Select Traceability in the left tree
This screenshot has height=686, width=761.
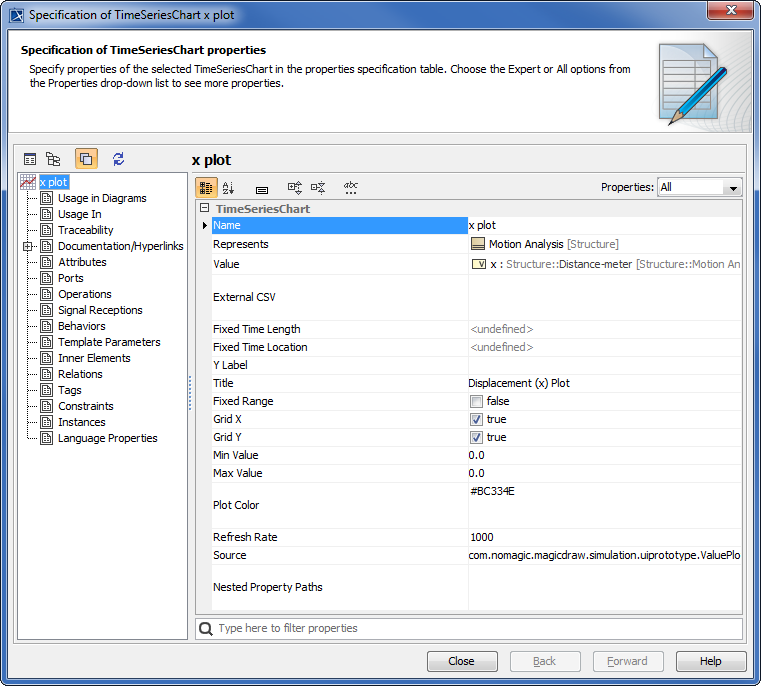click(x=85, y=230)
